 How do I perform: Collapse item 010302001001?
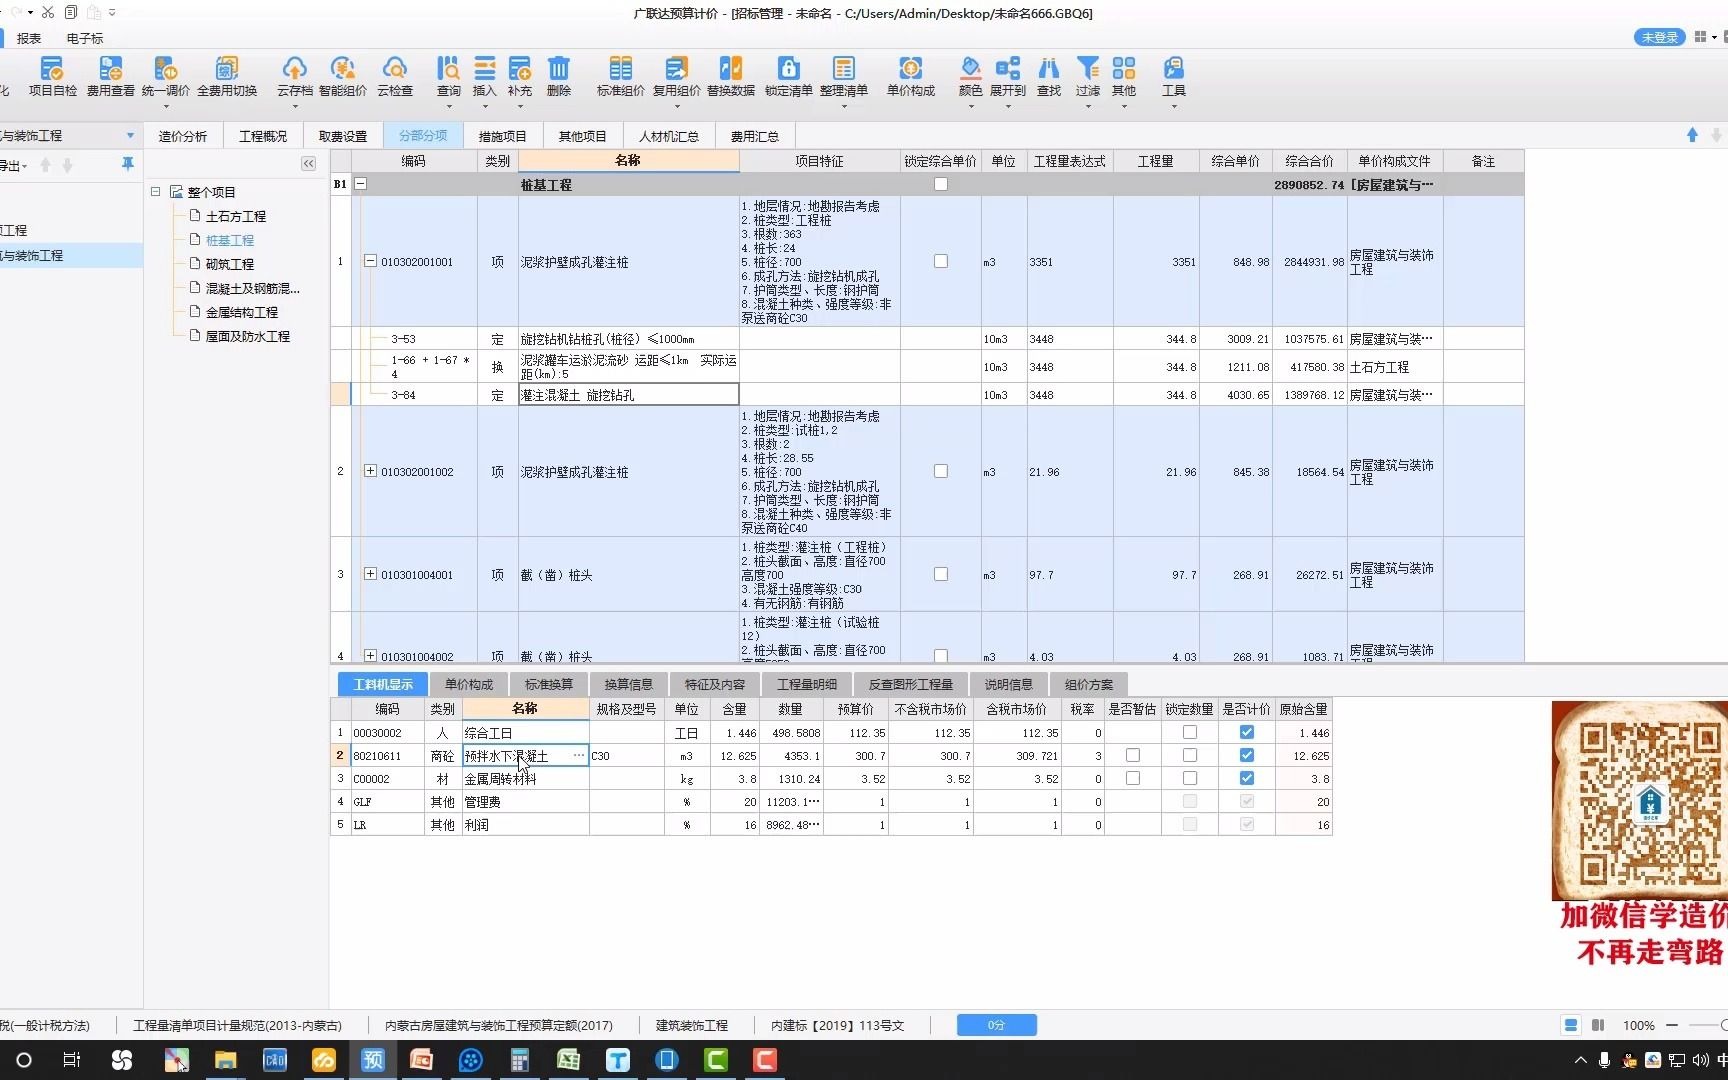(370, 261)
